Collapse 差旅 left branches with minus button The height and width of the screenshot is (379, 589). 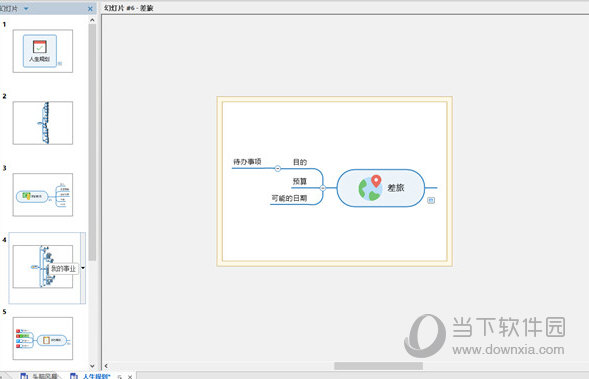(x=323, y=188)
